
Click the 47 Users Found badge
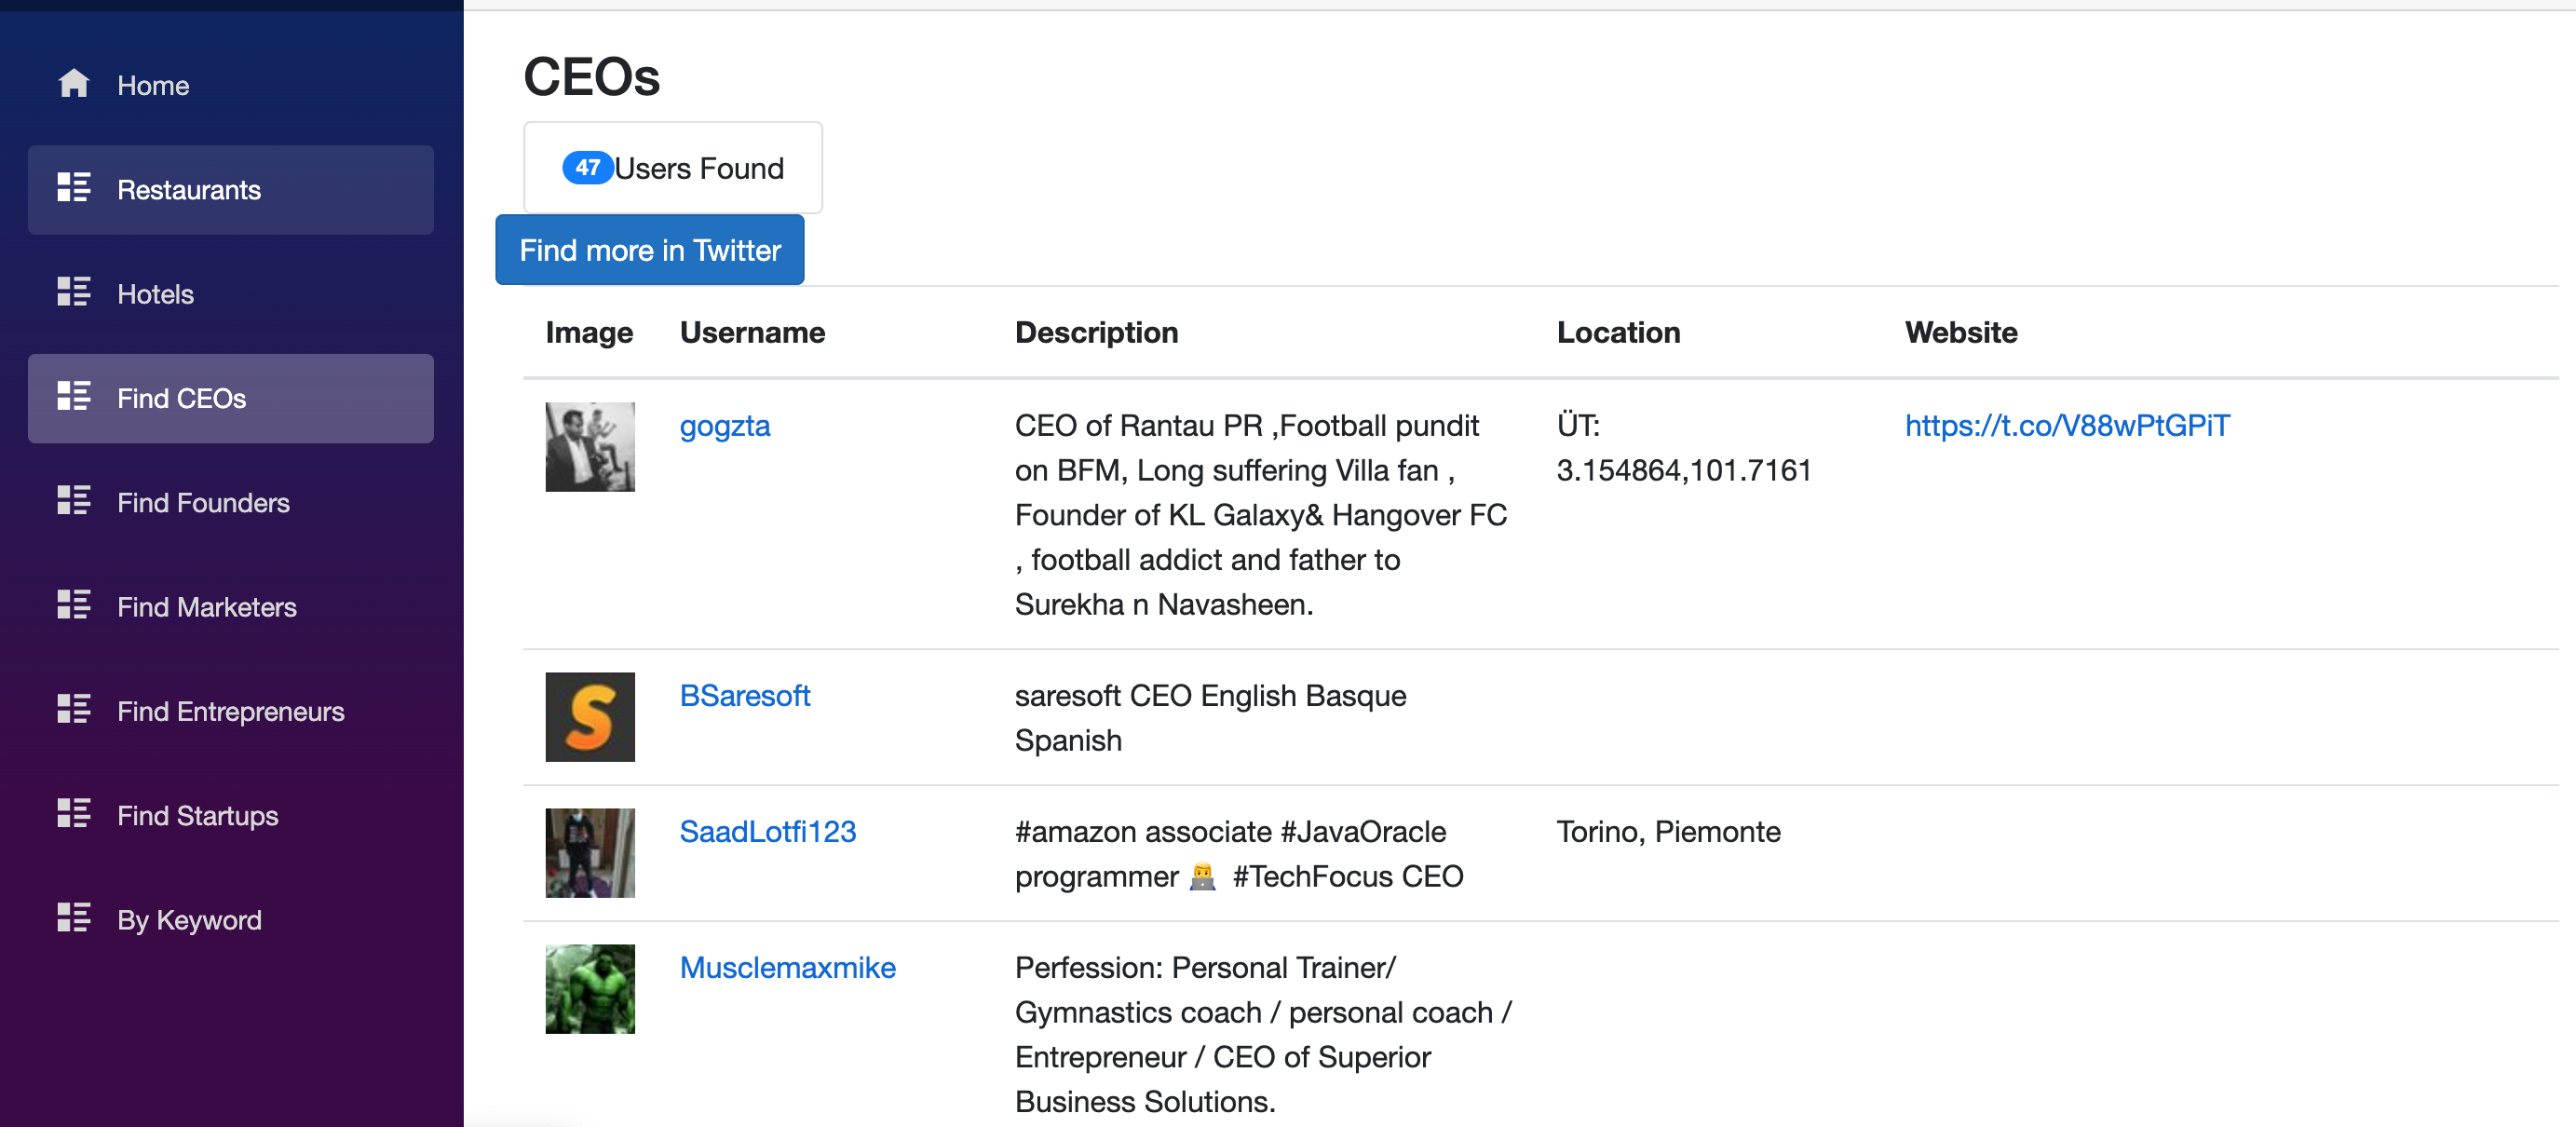click(672, 168)
